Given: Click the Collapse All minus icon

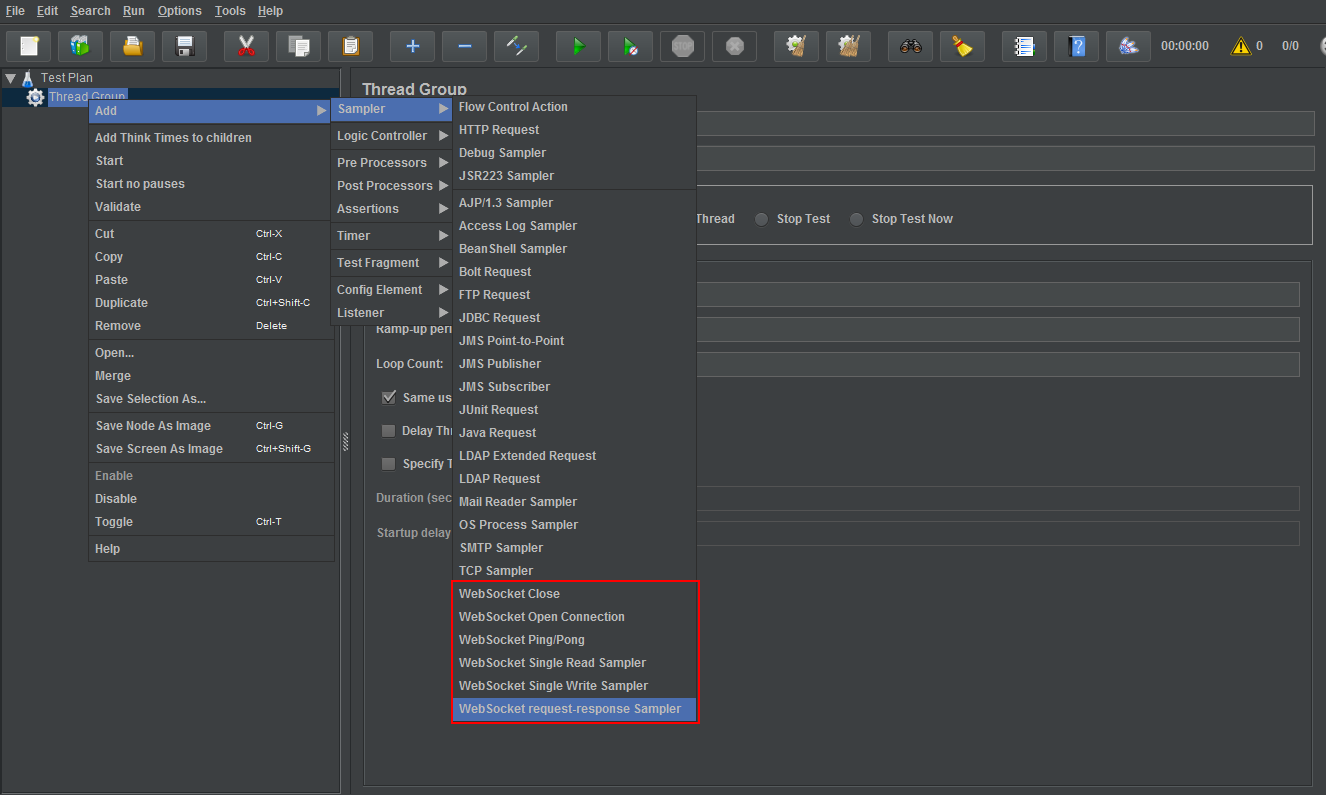Looking at the screenshot, I should tap(464, 46).
